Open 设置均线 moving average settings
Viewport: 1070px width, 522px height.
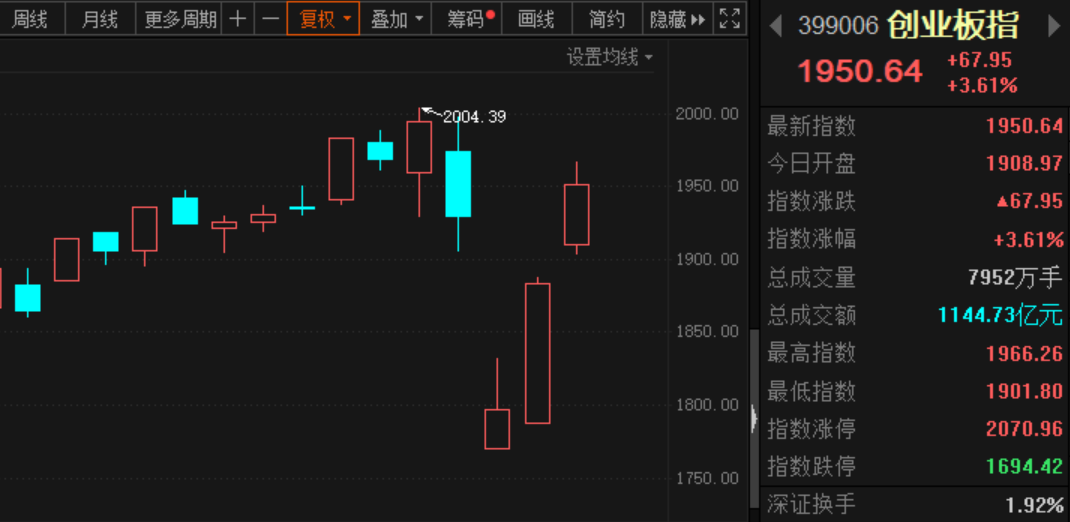pos(609,57)
